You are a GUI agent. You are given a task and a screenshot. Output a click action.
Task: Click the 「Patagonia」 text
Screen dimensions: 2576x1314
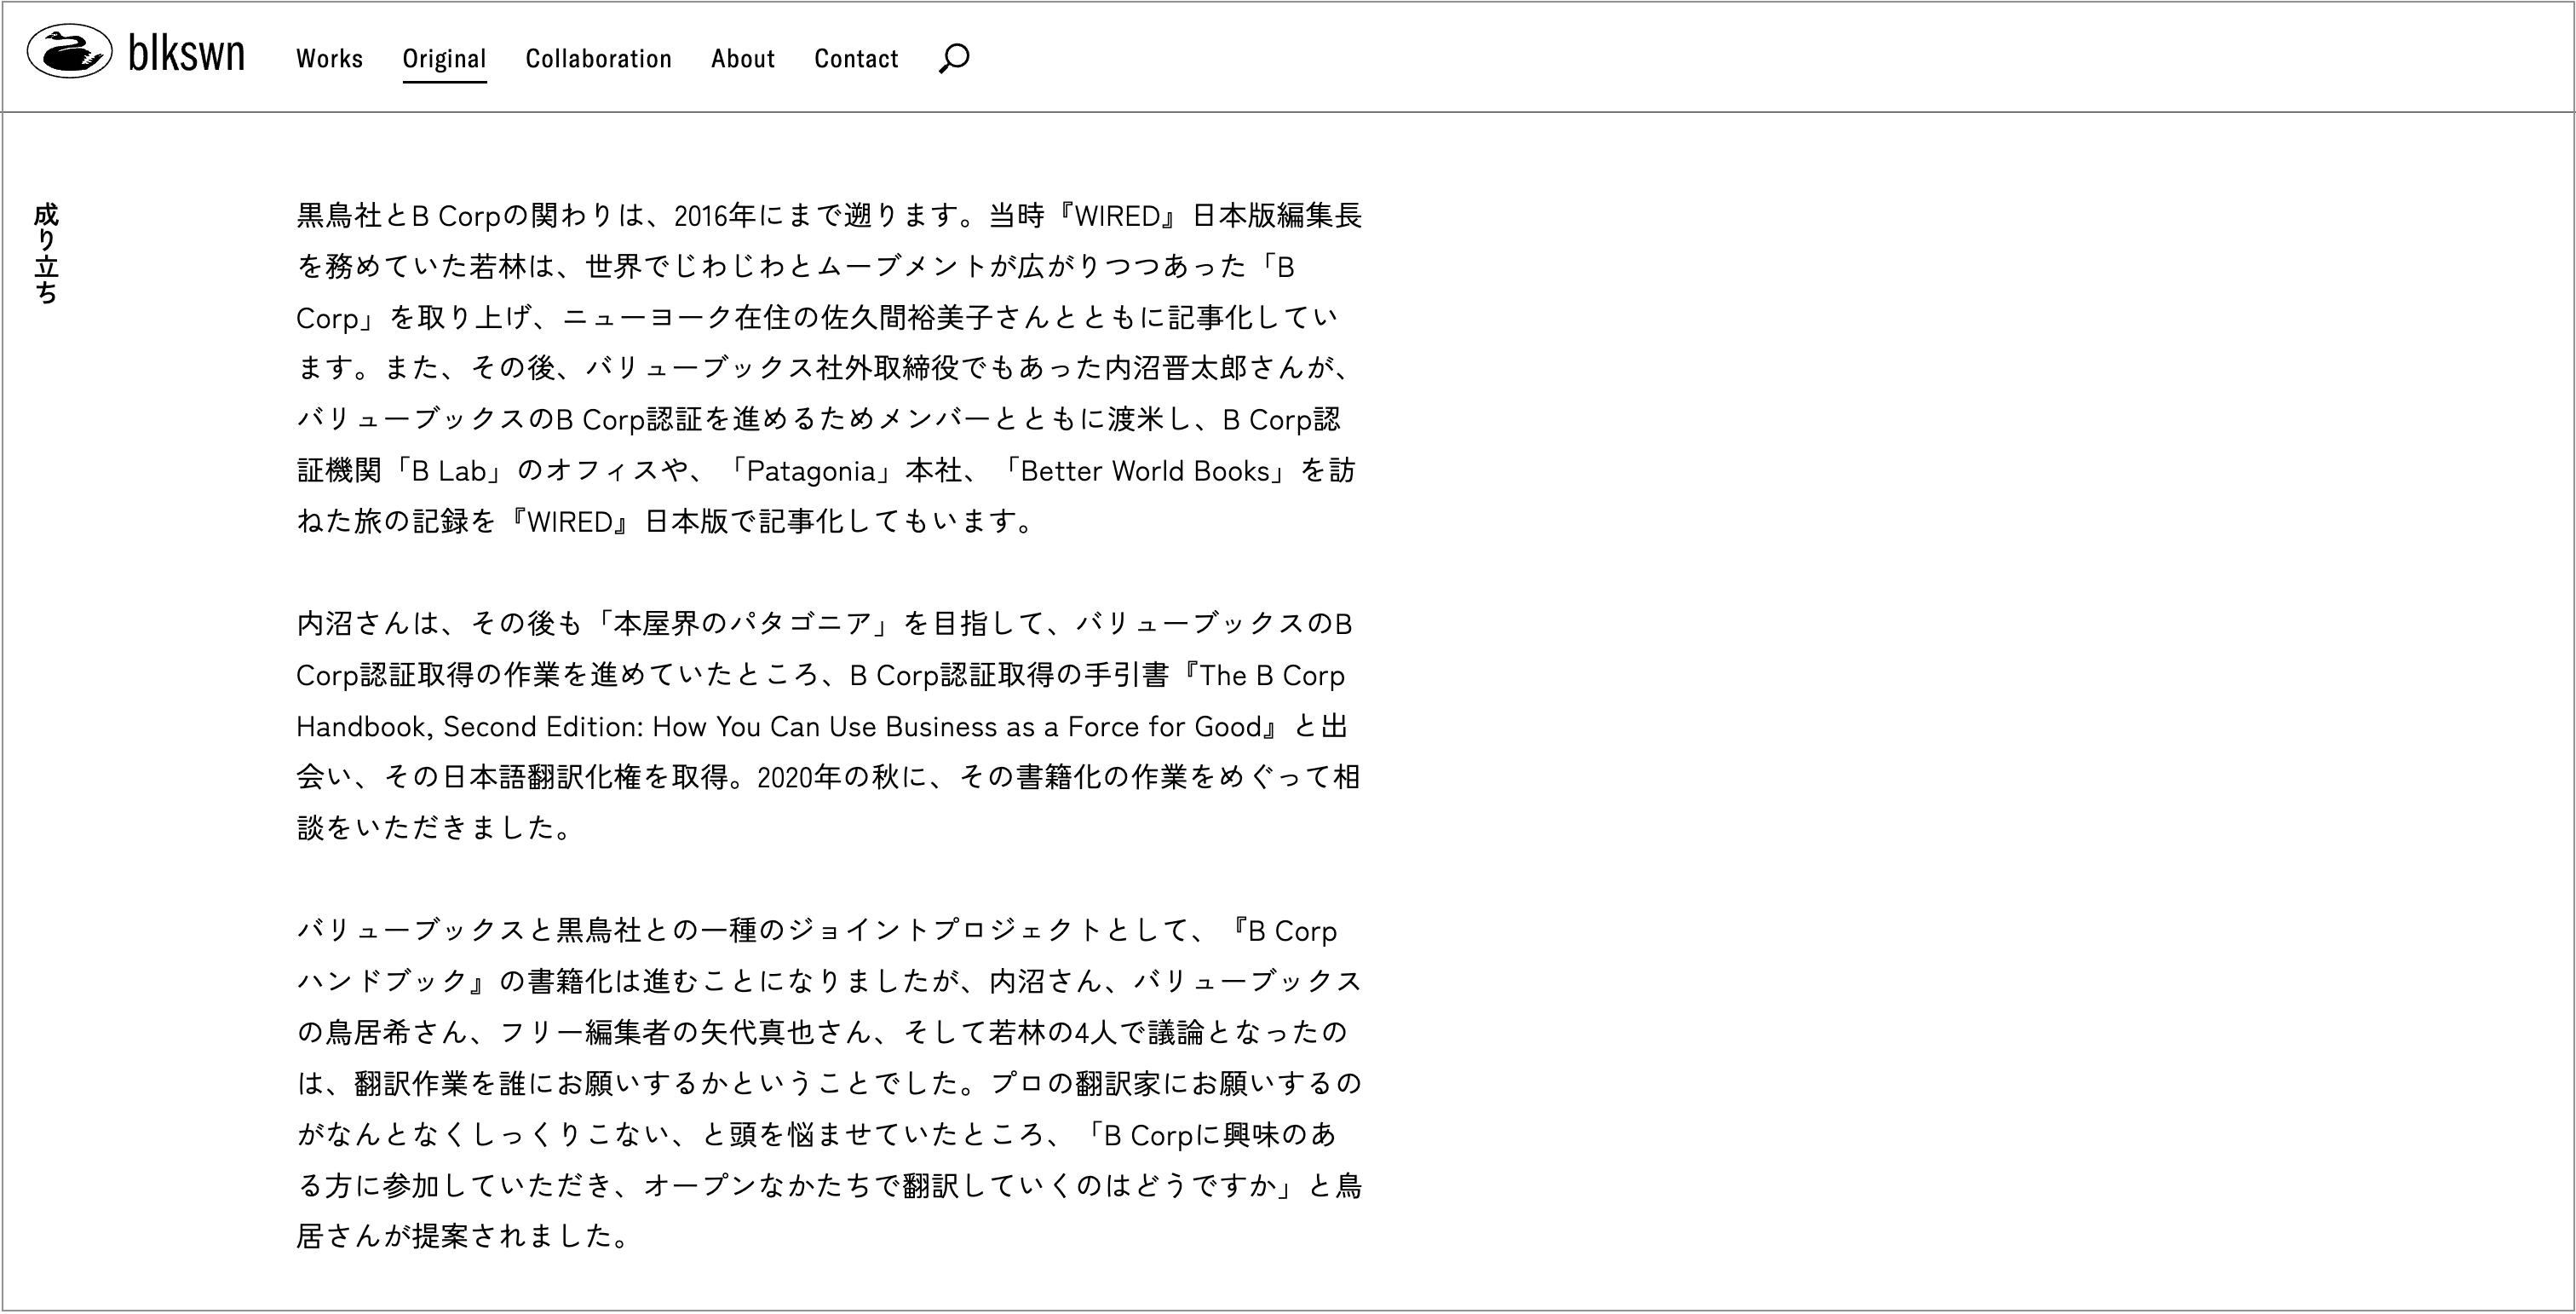tap(810, 471)
